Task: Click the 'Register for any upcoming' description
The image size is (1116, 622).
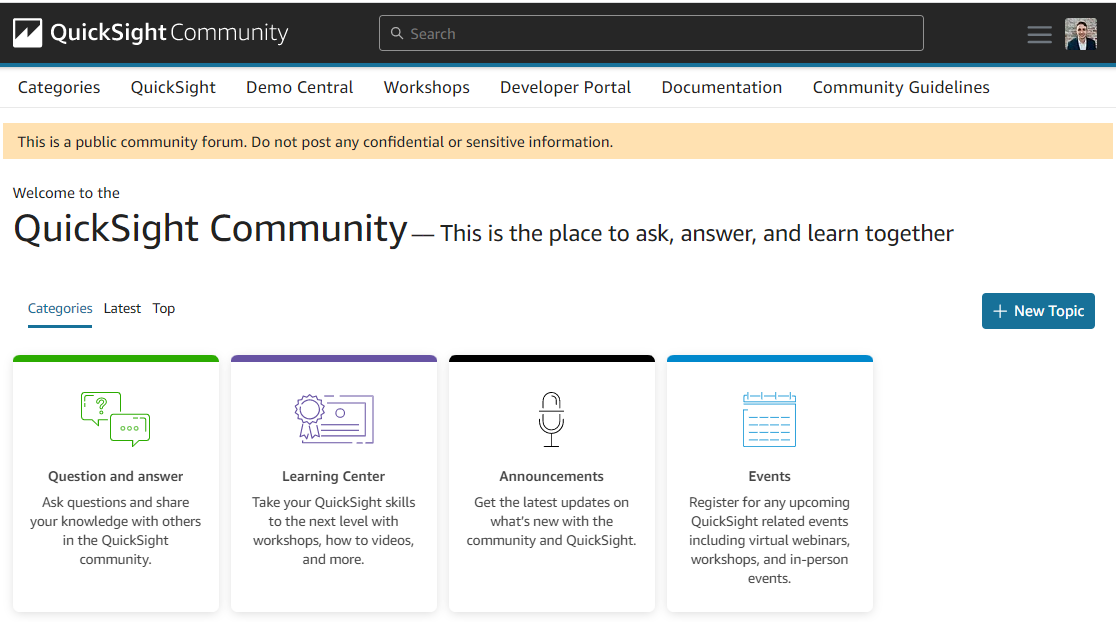Action: [x=769, y=540]
